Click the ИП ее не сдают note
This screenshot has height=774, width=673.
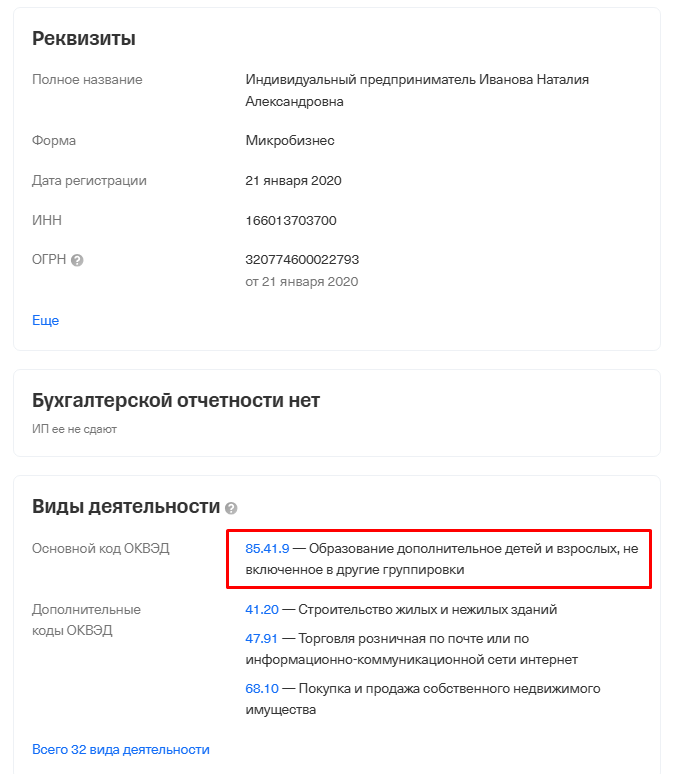74,428
